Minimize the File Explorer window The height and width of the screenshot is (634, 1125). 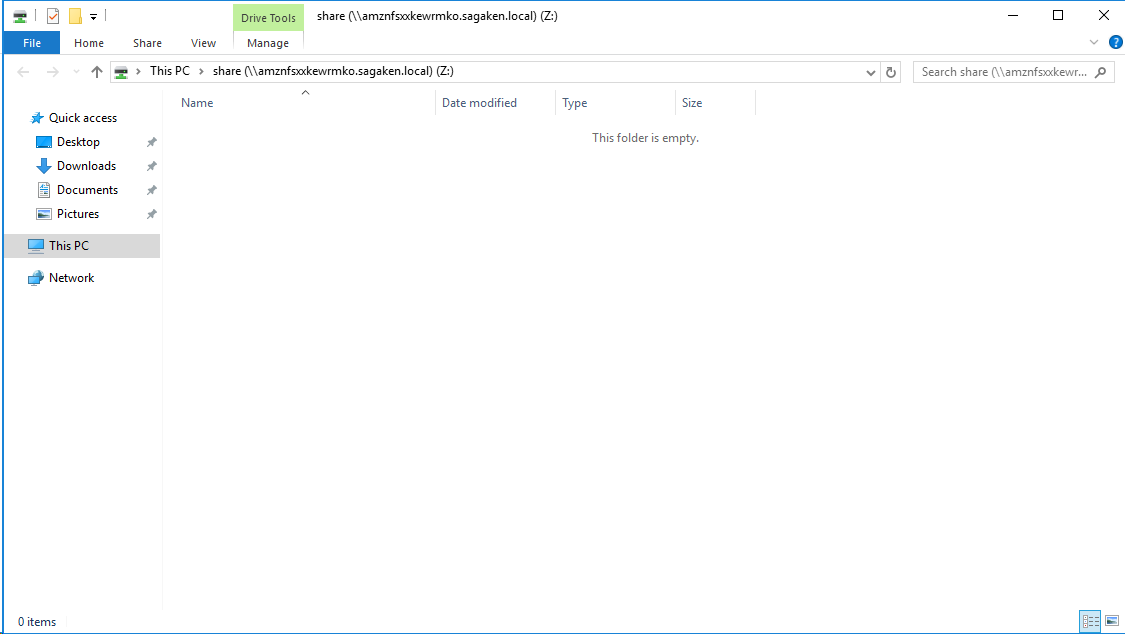coord(1013,15)
